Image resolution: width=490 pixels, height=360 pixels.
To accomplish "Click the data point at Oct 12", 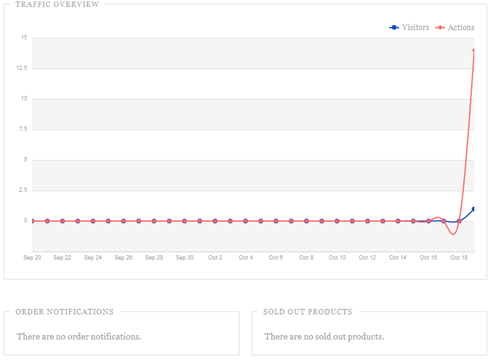I will coord(367,221).
